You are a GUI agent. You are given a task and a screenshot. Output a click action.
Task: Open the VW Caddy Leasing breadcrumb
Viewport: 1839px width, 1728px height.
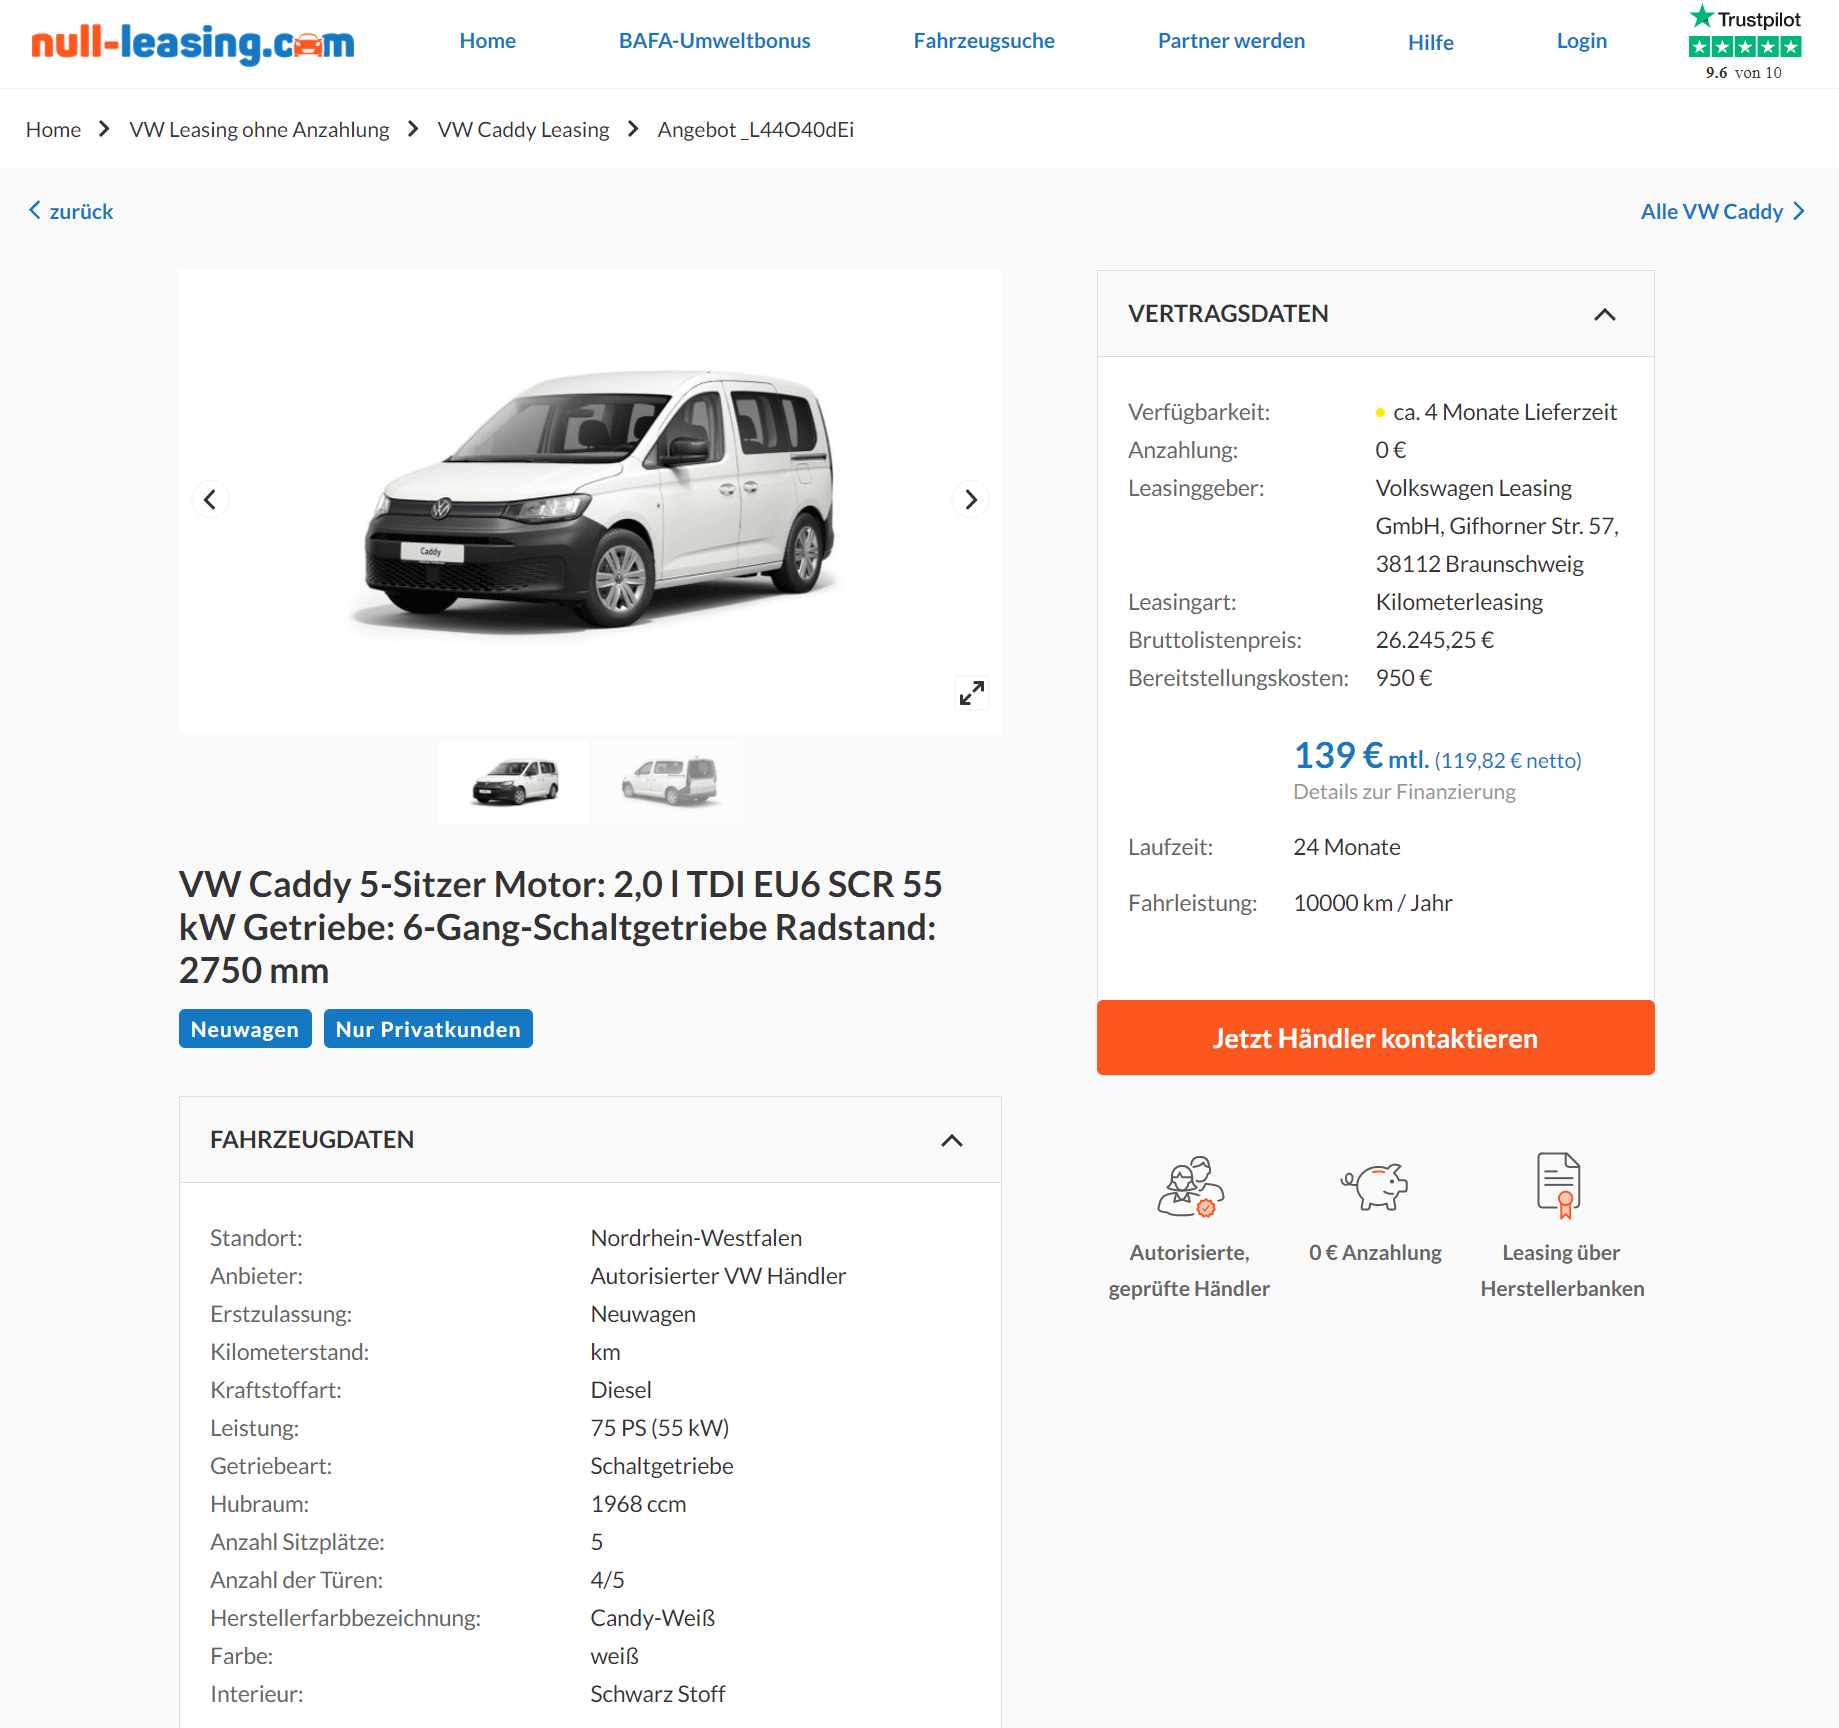(x=523, y=130)
